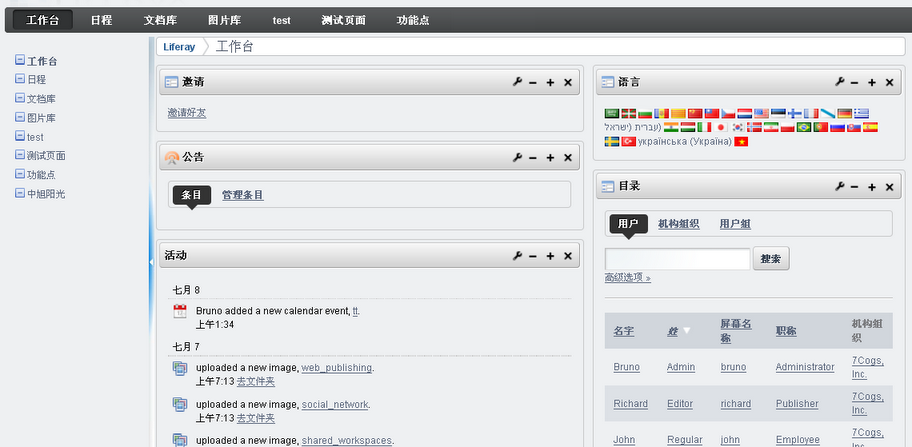Select the Italian flag

click(704, 127)
